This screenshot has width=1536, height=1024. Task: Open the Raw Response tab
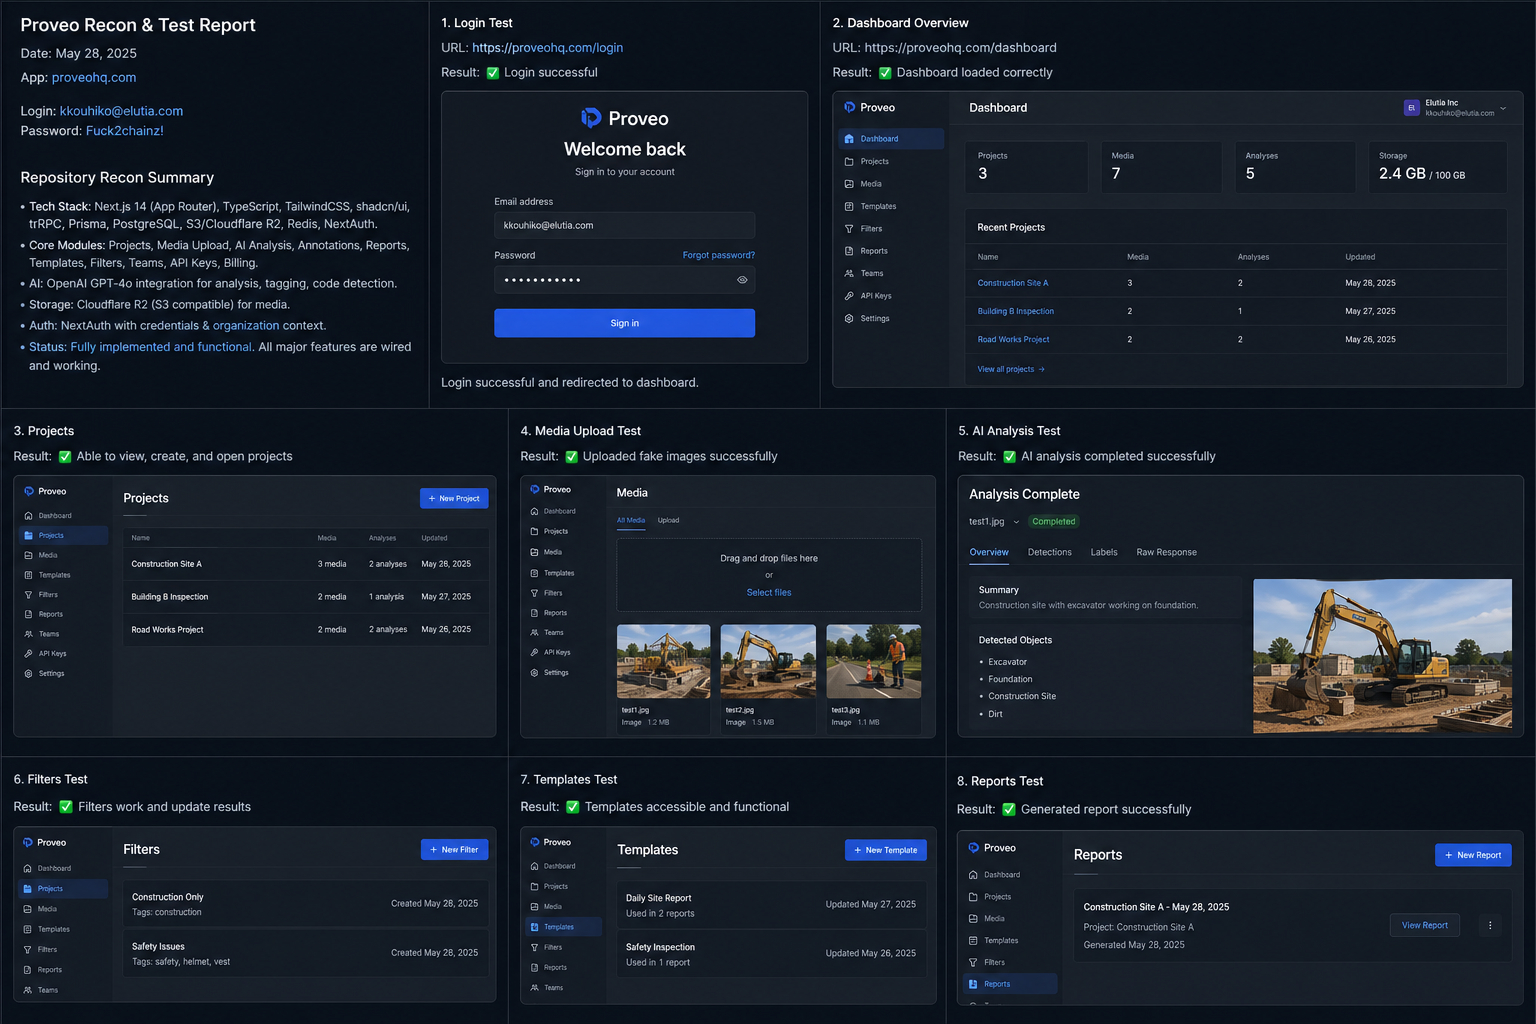1167,552
